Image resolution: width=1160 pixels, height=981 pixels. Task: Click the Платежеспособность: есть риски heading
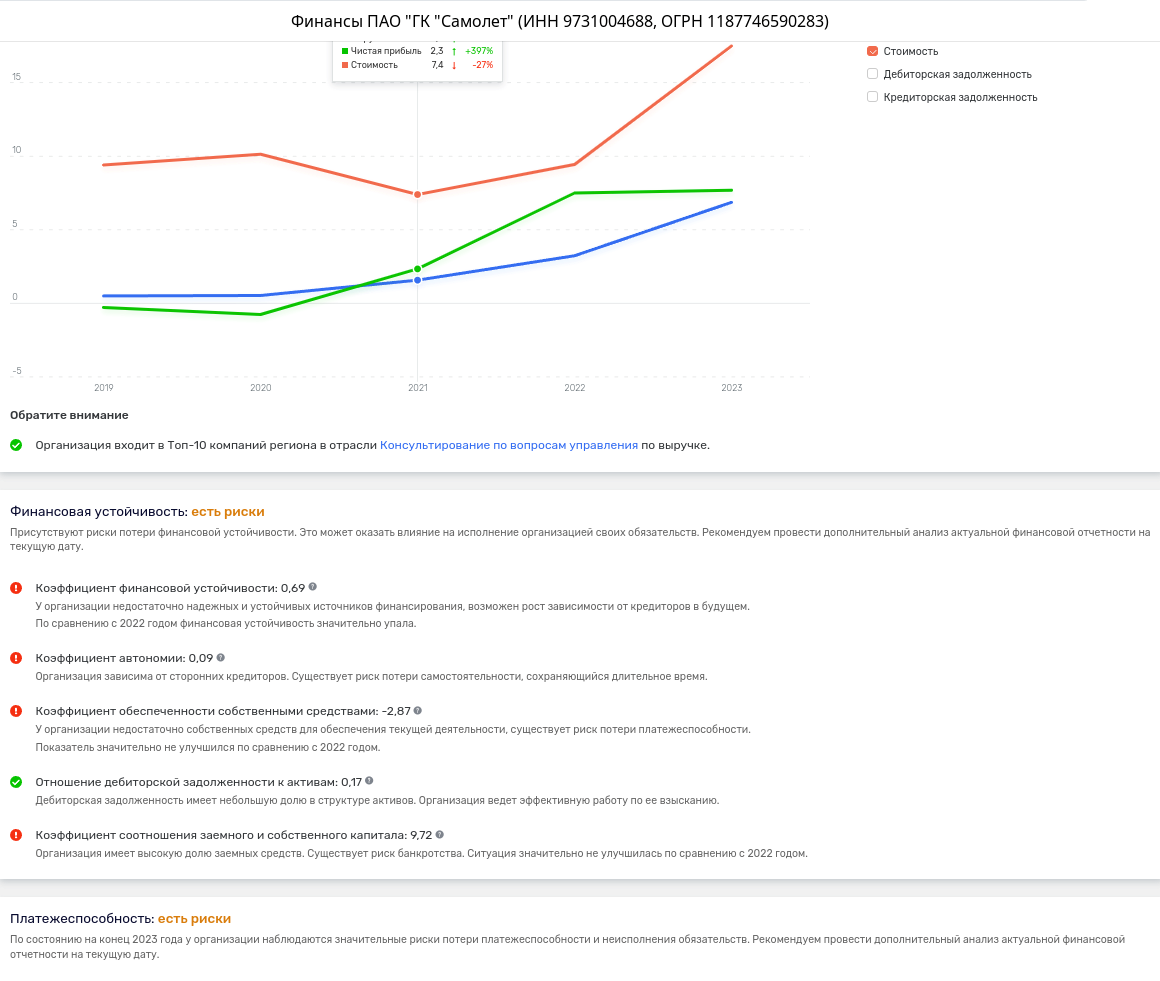[121, 919]
